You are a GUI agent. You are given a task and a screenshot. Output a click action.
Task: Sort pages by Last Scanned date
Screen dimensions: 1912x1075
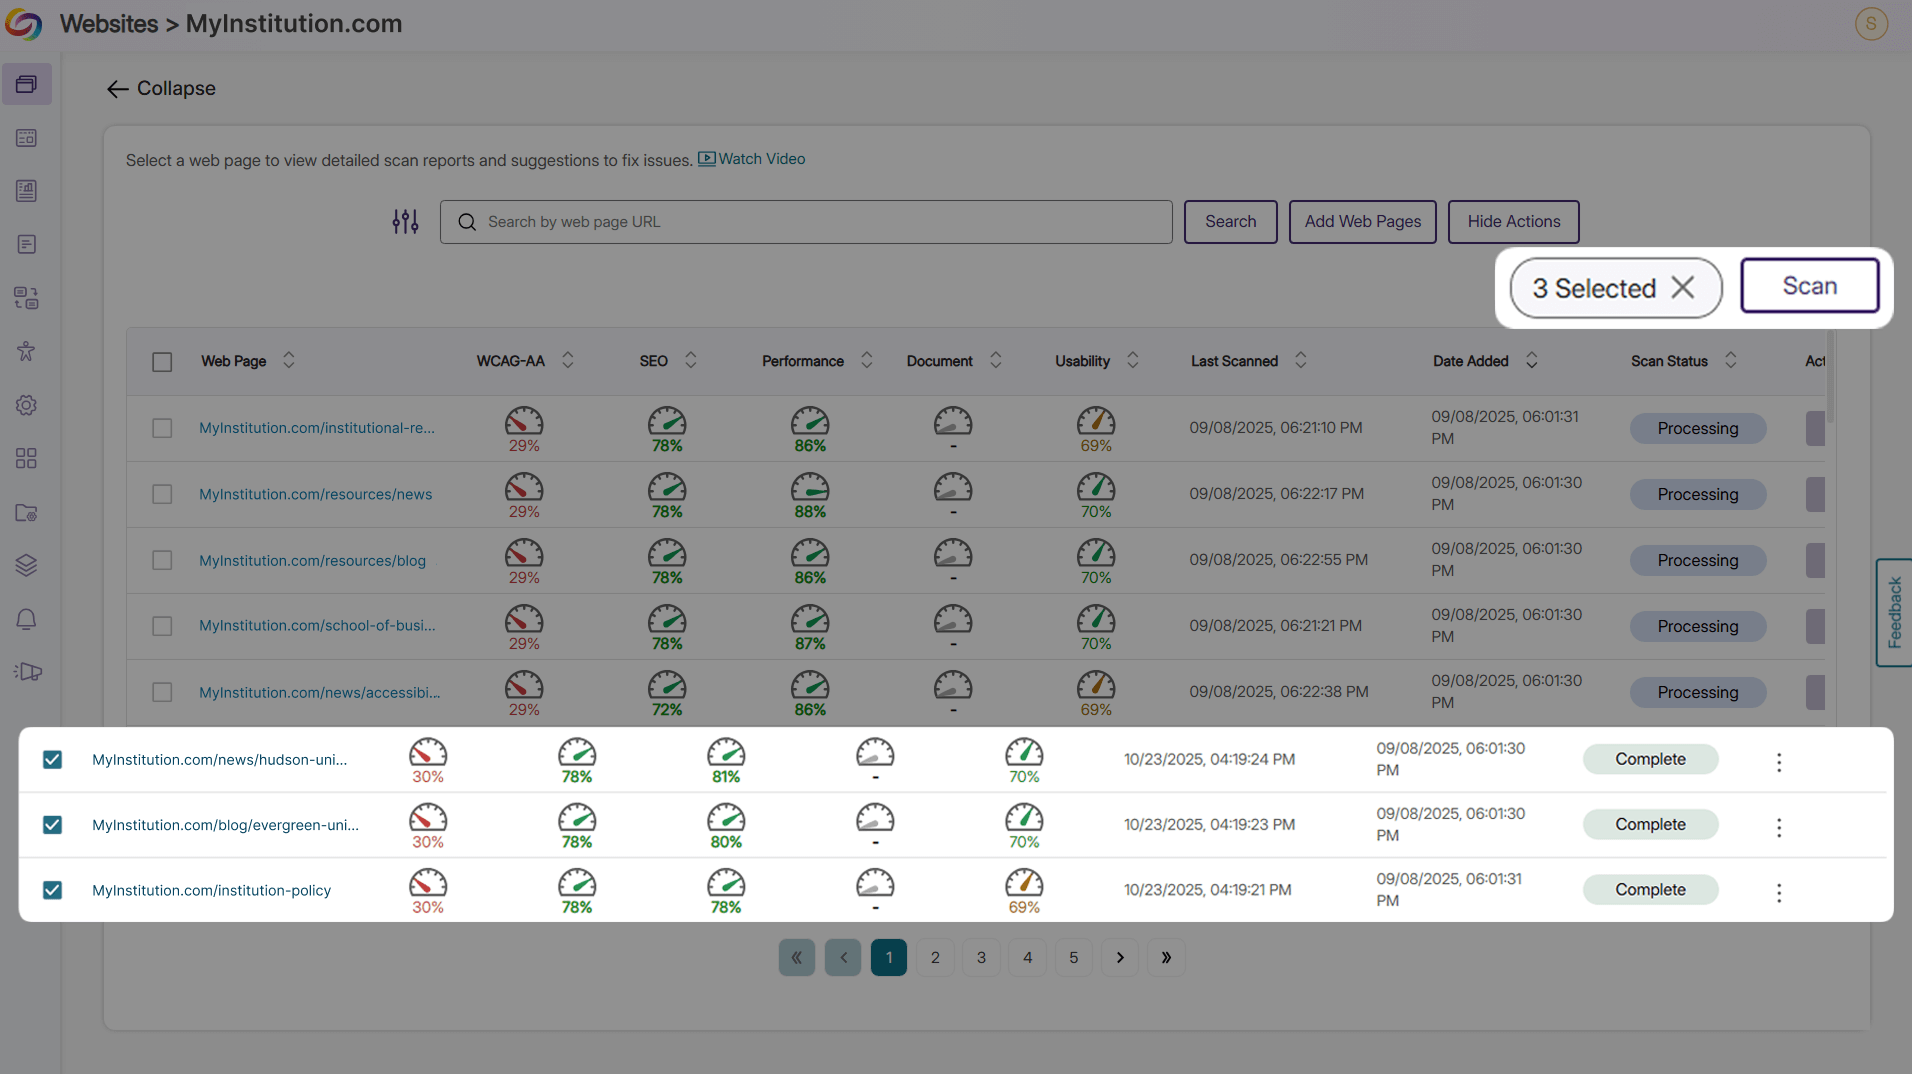click(1300, 361)
